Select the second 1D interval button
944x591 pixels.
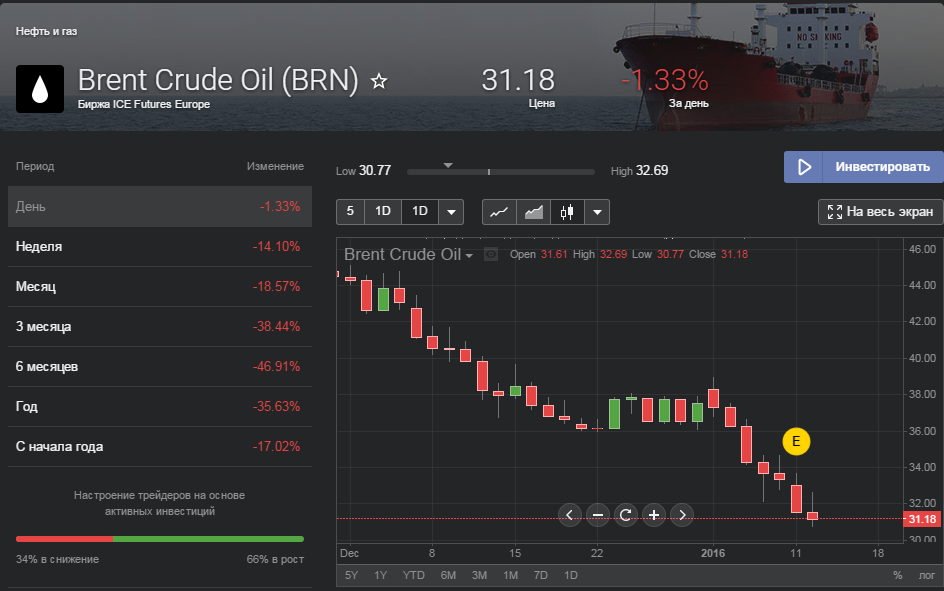[x=420, y=212]
